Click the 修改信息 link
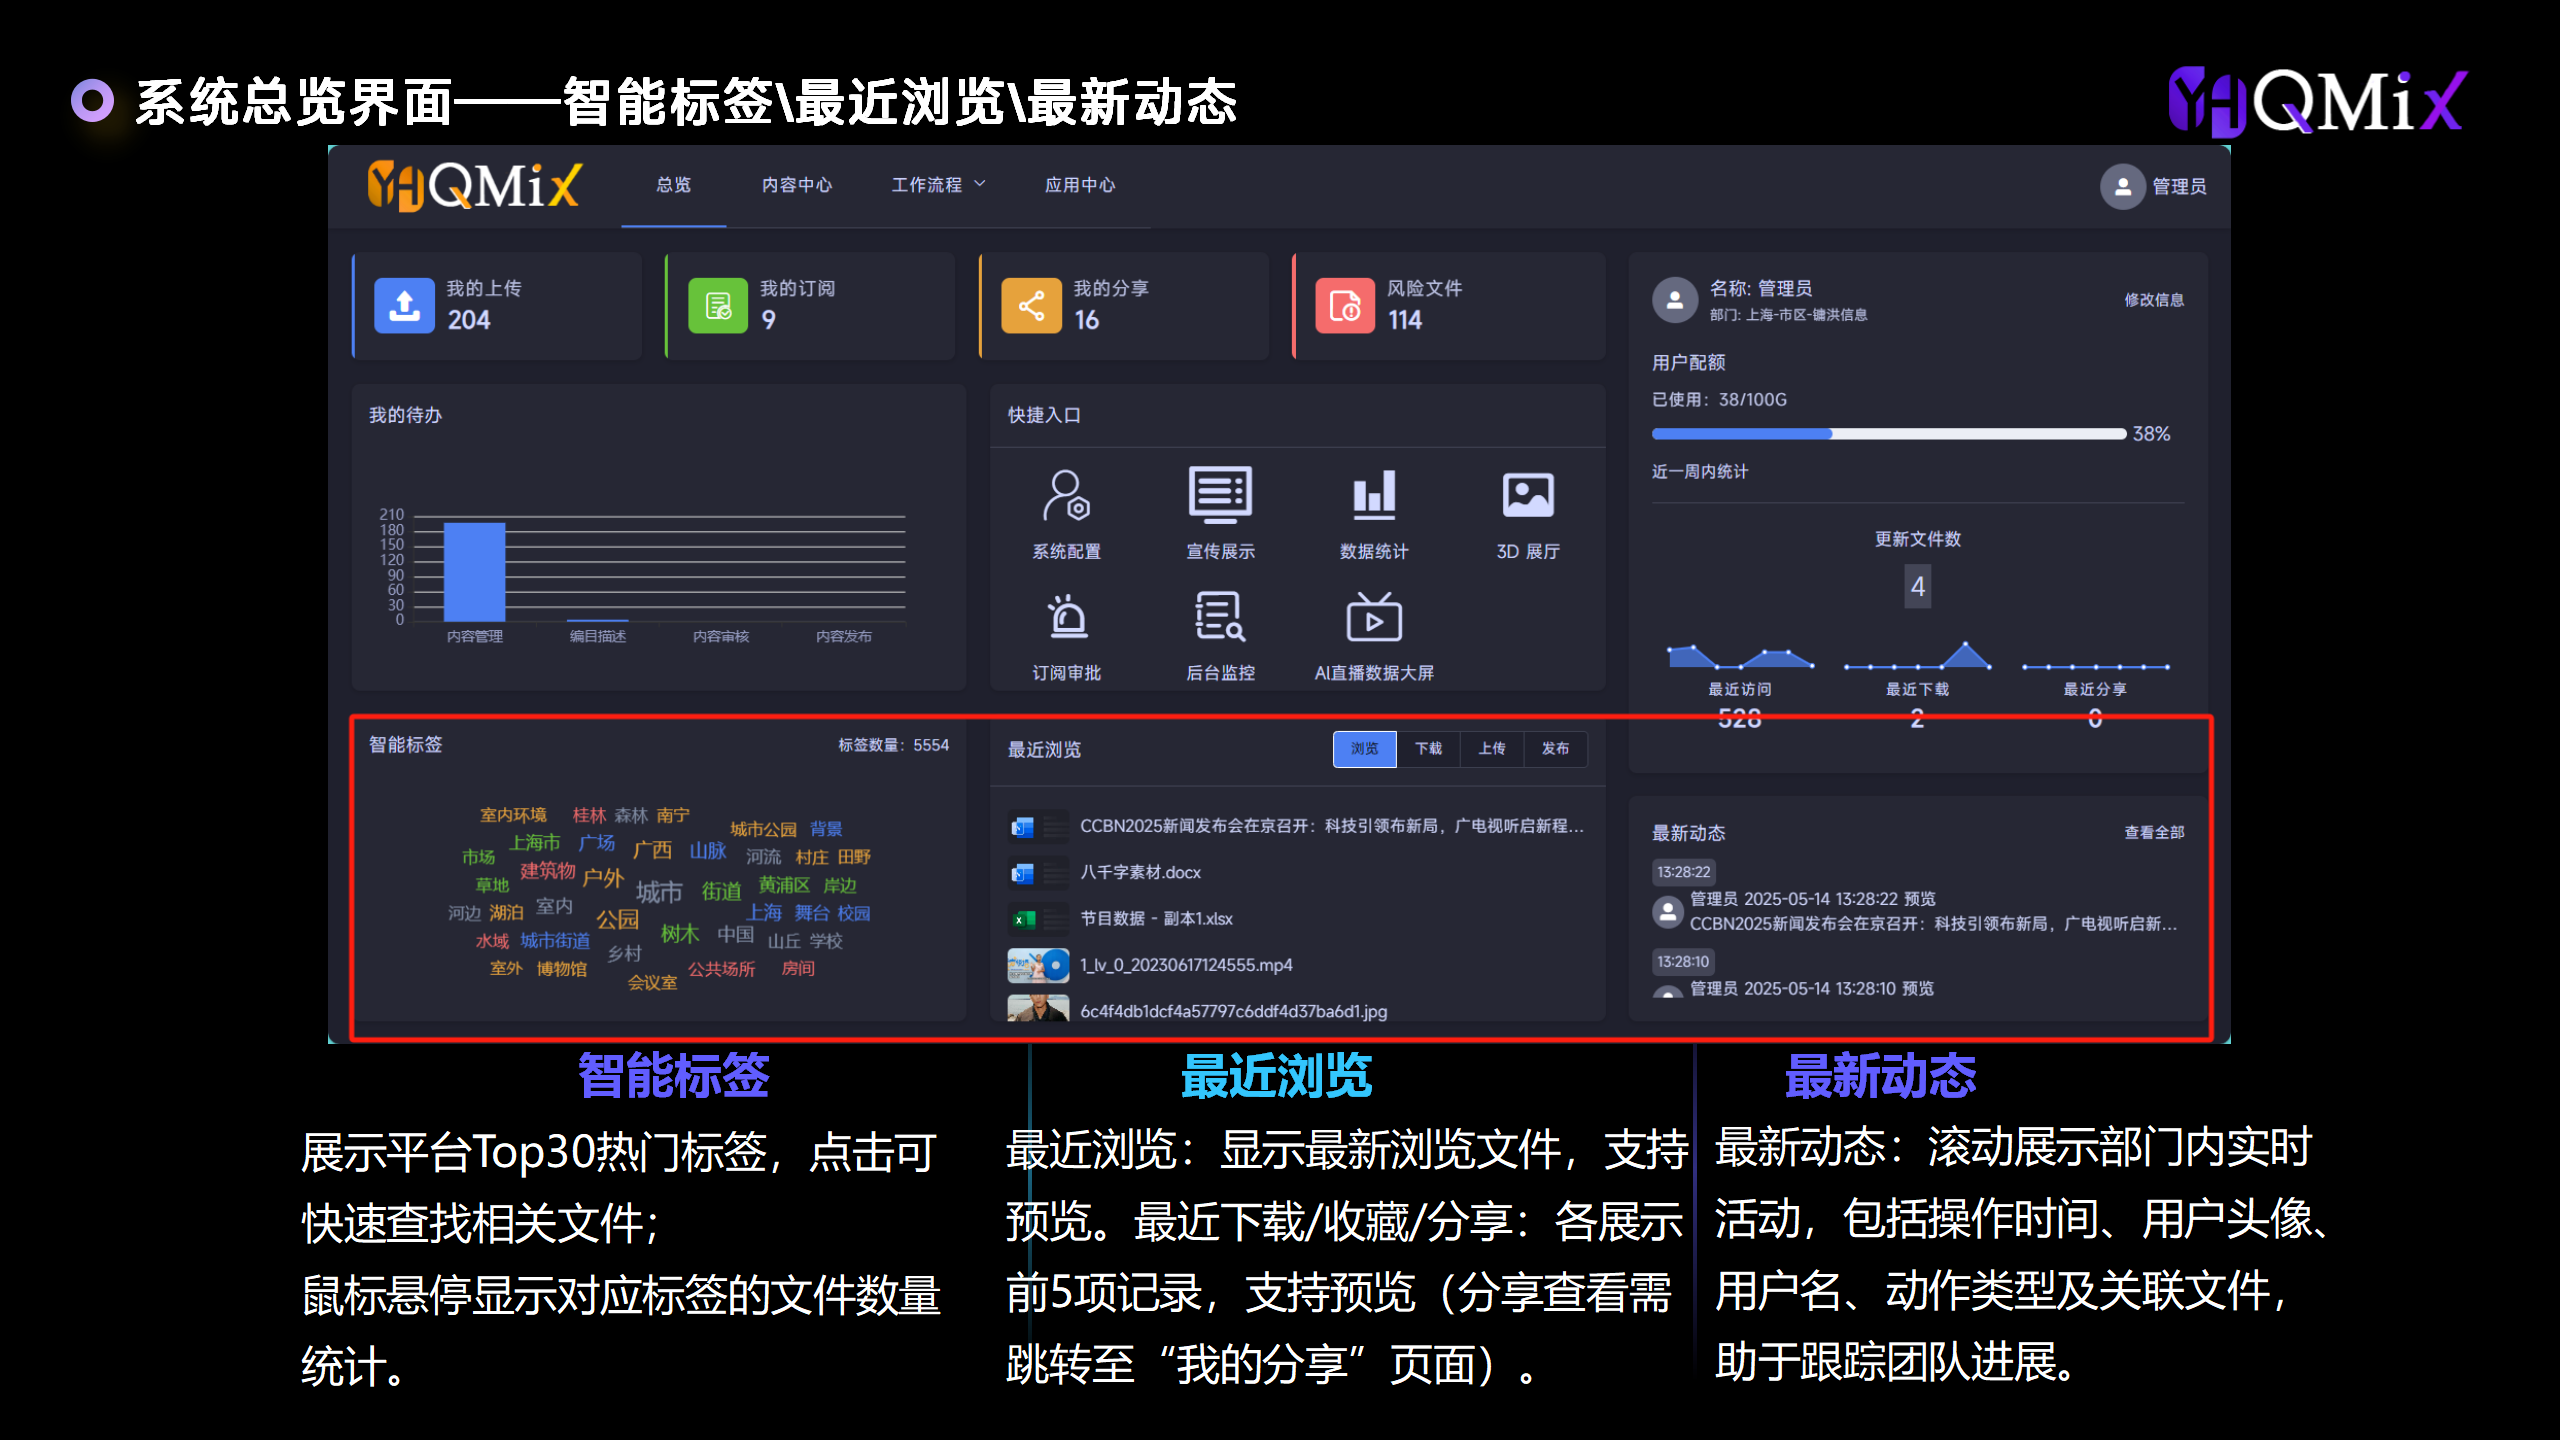This screenshot has height=1440, width=2560. pyautogui.click(x=2153, y=300)
